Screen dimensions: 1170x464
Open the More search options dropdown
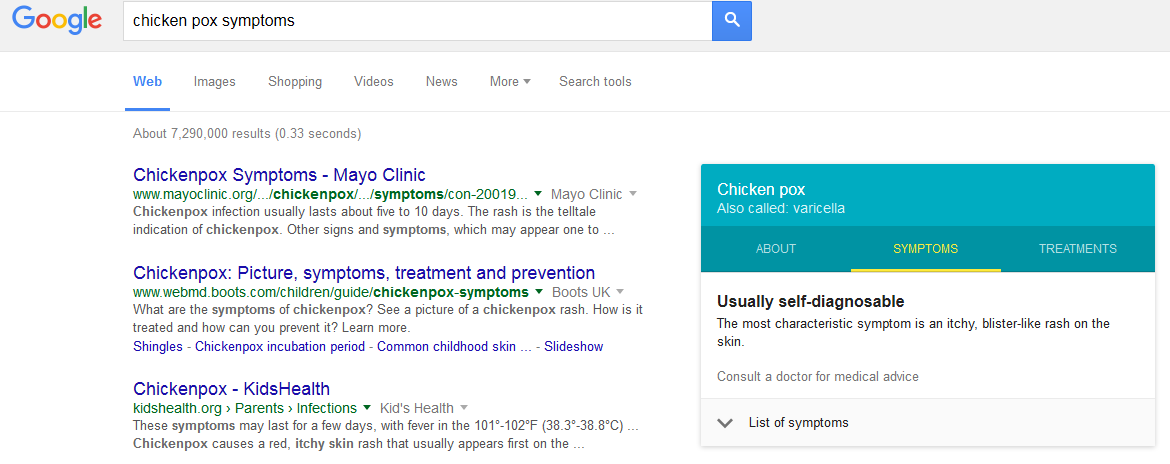coord(510,82)
